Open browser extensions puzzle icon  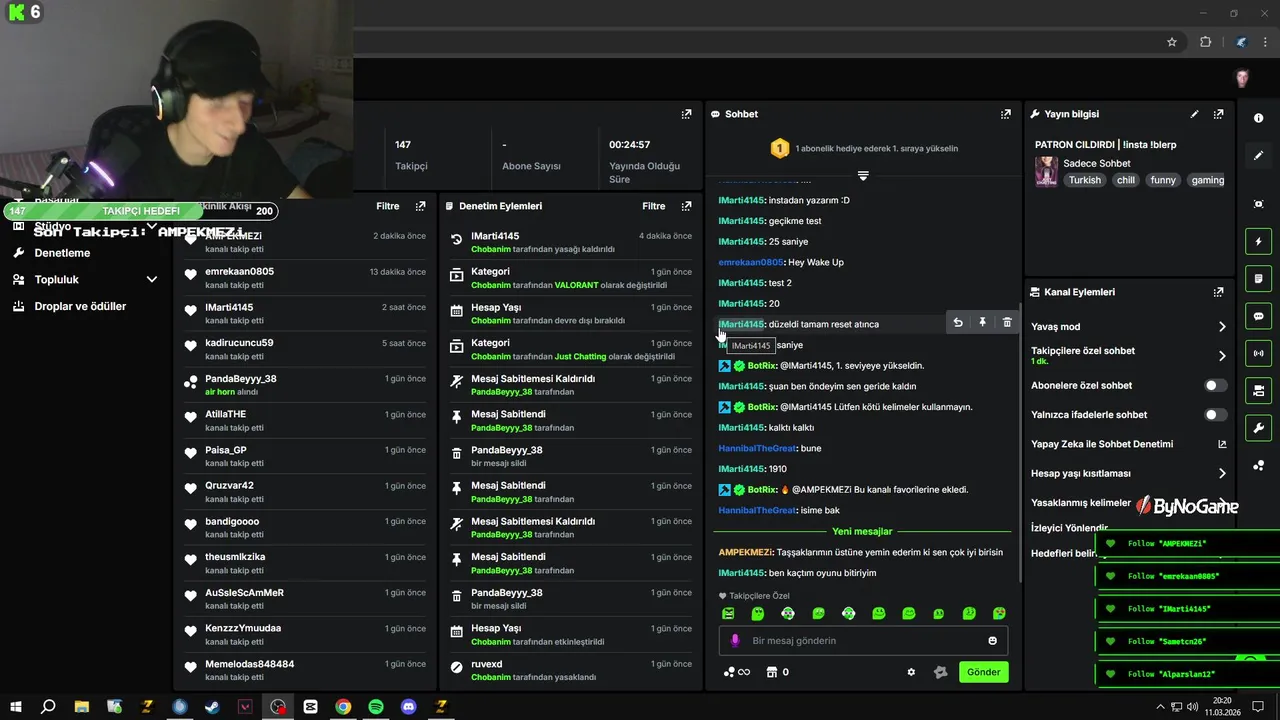click(1205, 42)
